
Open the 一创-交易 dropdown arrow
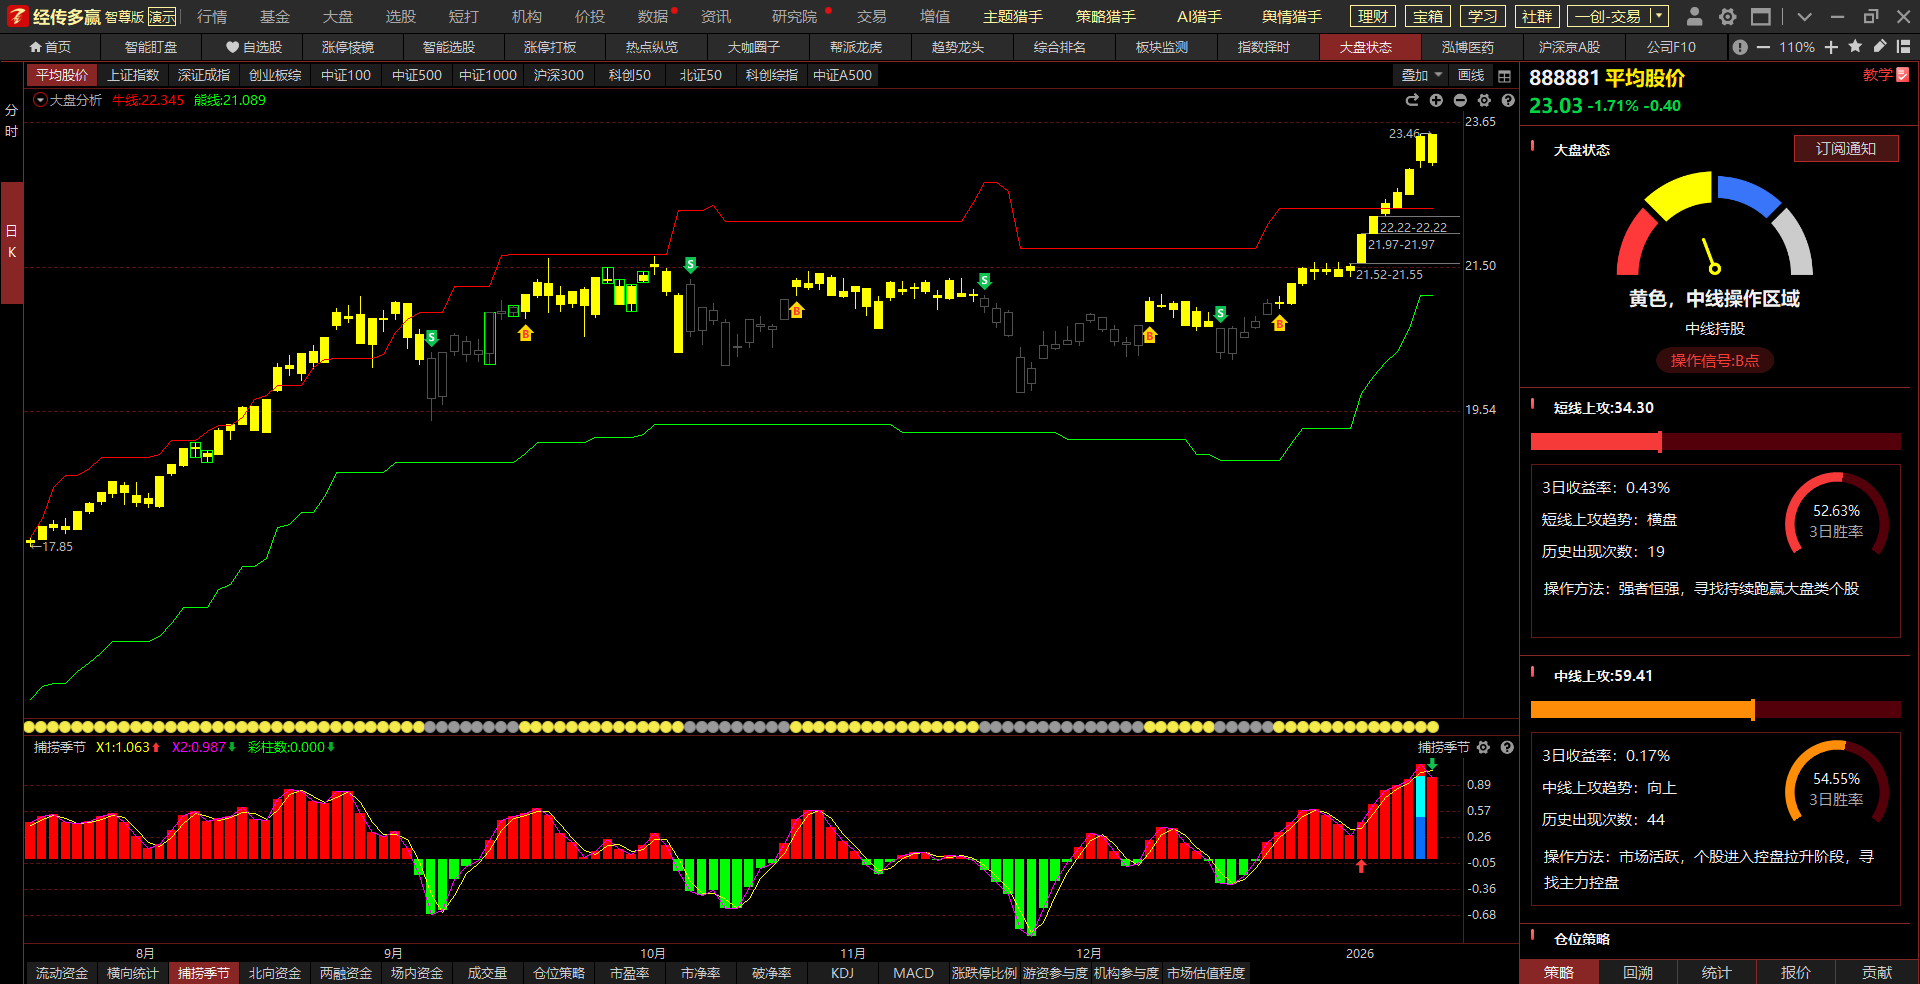pos(1659,16)
